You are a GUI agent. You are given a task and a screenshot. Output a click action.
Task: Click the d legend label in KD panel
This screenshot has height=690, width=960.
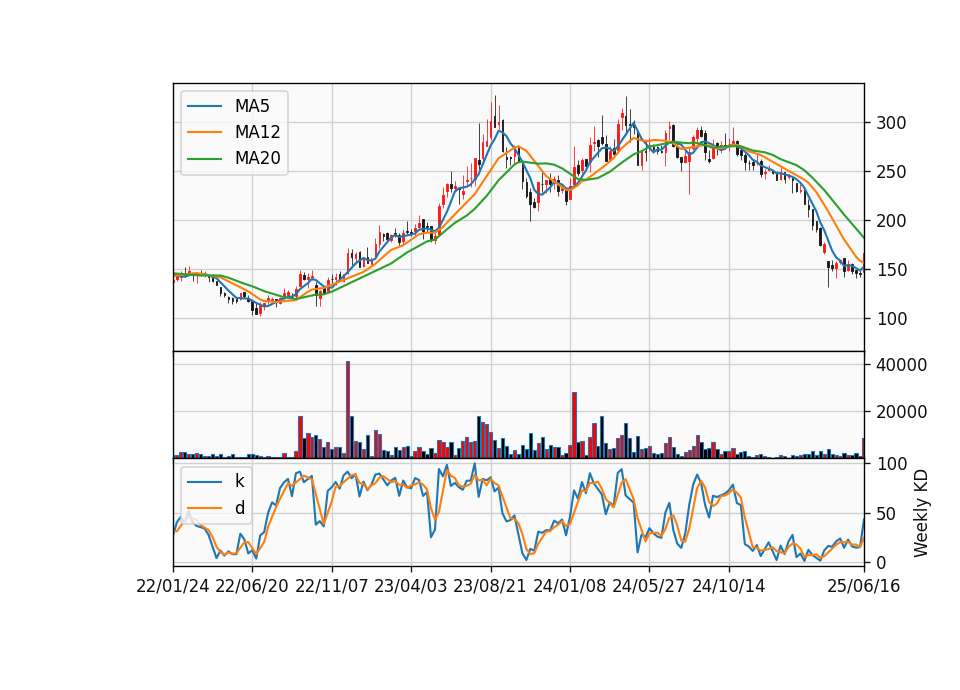tap(240, 508)
